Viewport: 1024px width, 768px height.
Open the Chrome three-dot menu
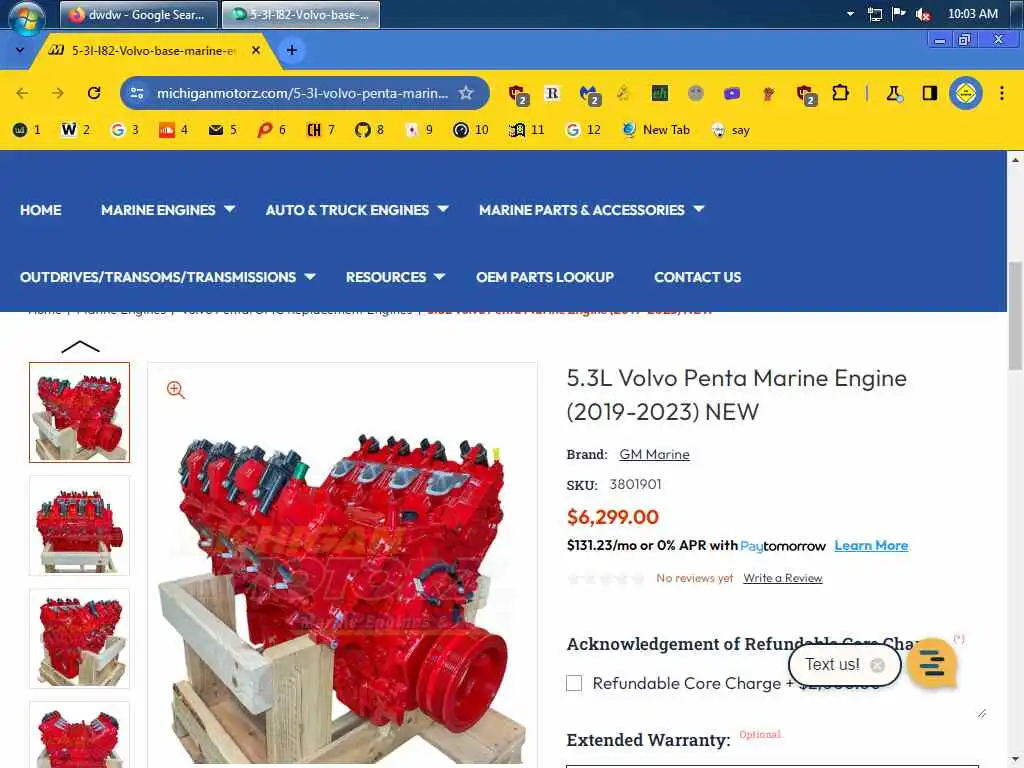(x=1001, y=93)
